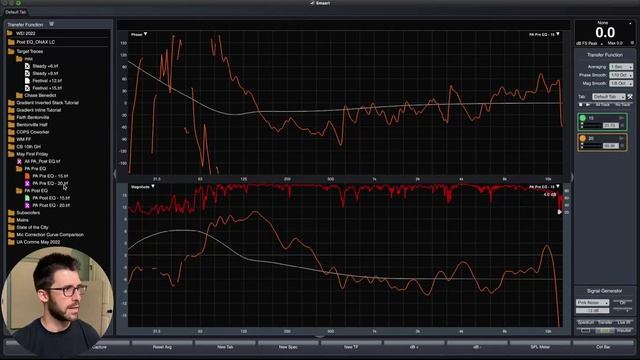Switch to the Default Tab tab
The height and width of the screenshot is (360, 640).
(16, 12)
